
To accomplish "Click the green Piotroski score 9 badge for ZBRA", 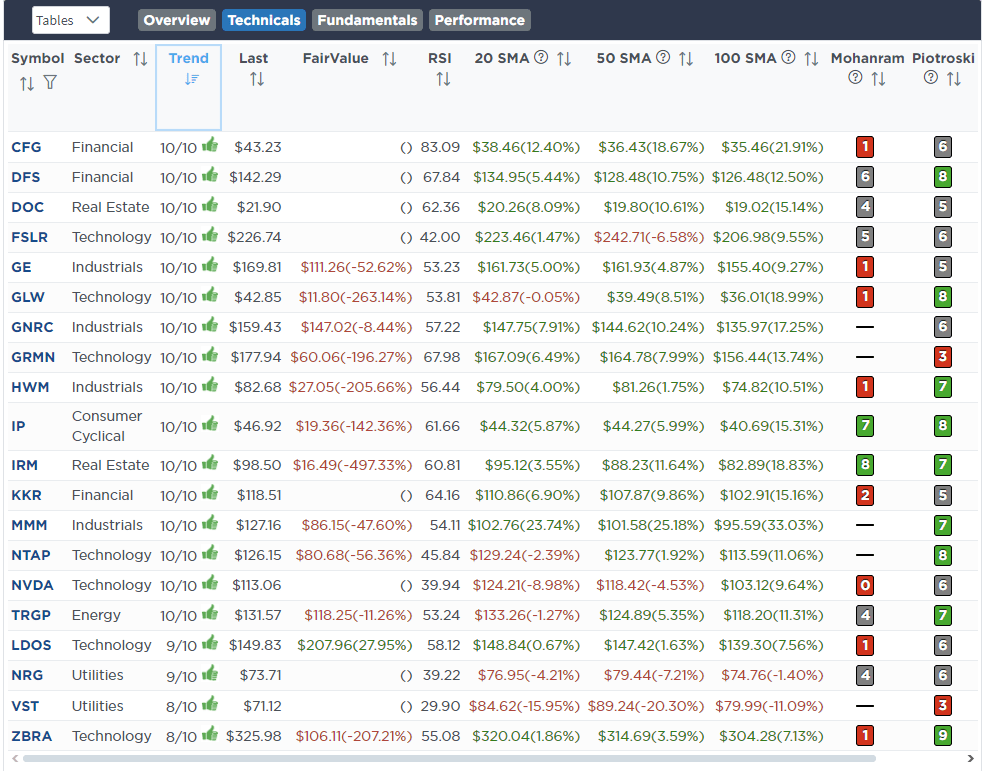I will point(942,736).
